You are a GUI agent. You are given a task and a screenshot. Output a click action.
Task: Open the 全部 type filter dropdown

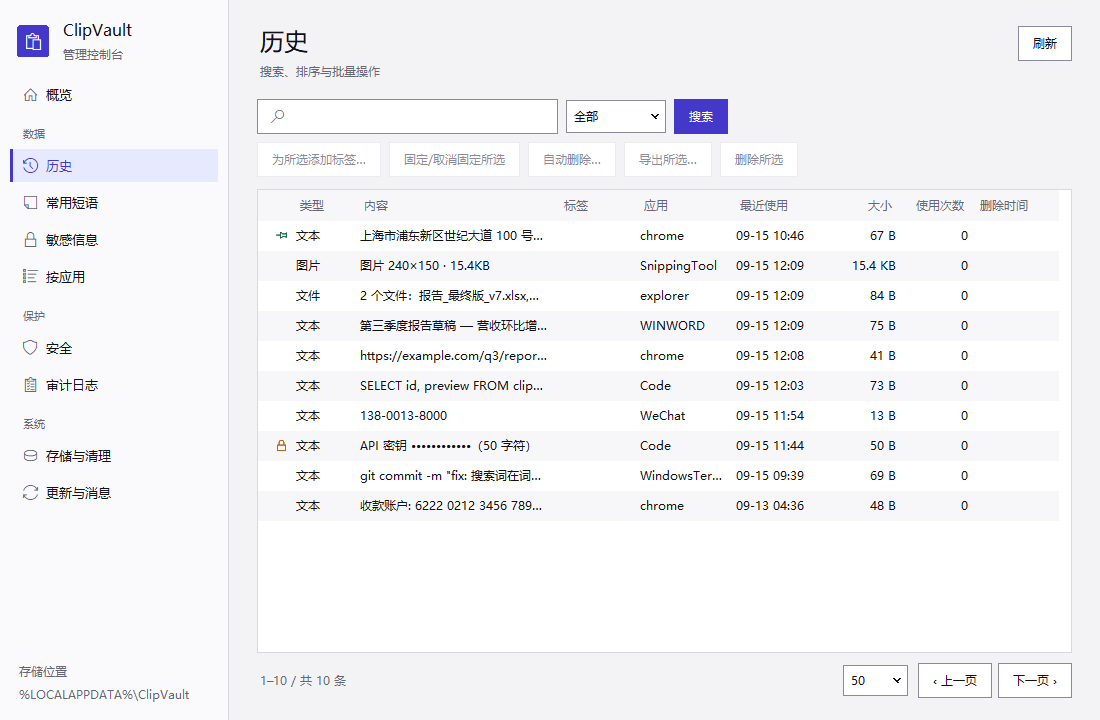point(616,116)
